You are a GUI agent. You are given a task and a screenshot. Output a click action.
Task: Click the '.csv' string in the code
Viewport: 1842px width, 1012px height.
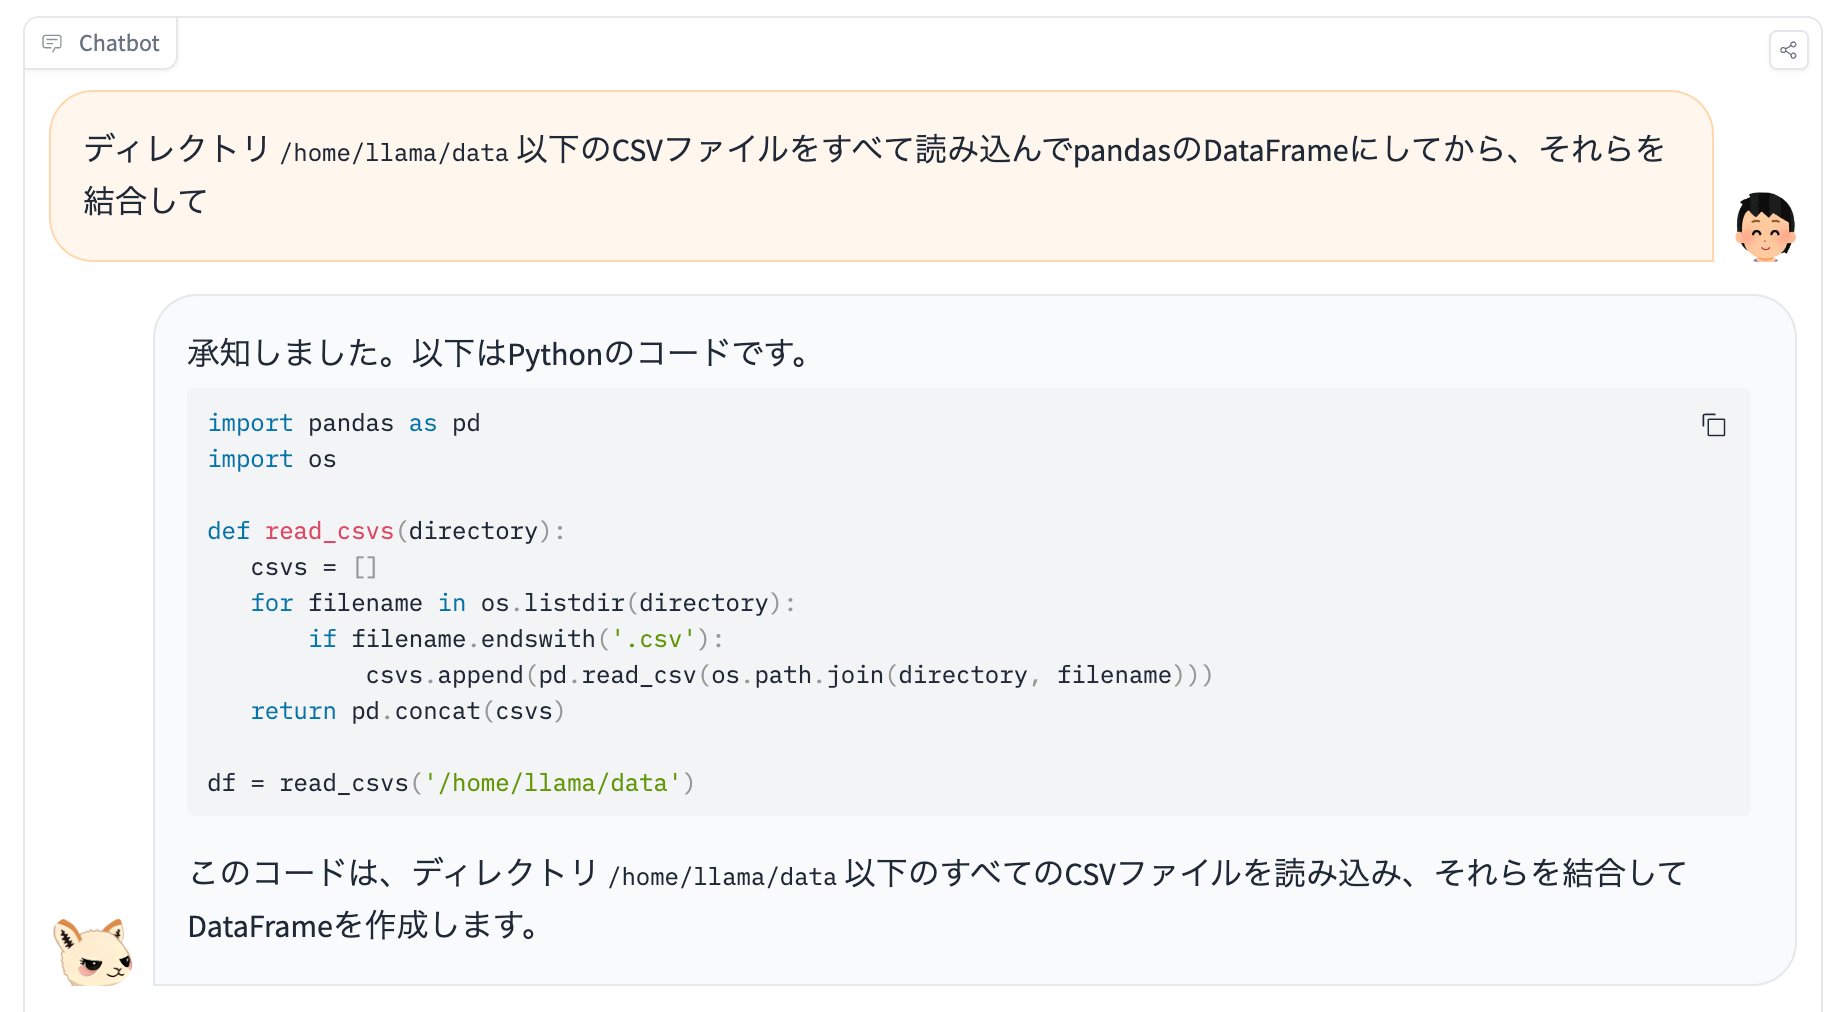coord(654,639)
